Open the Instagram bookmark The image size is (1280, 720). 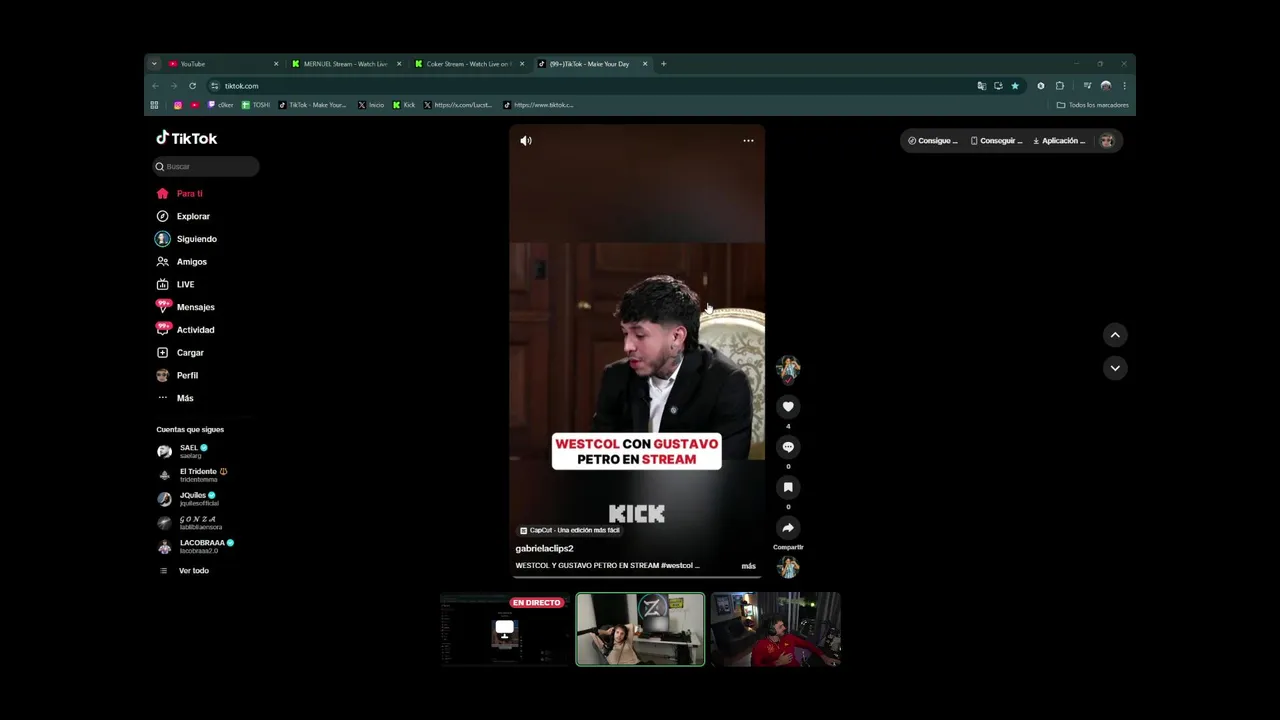coord(178,105)
